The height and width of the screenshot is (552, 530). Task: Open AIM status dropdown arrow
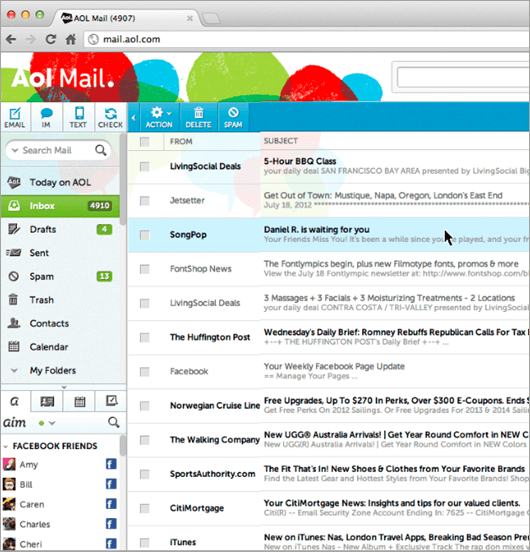pos(52,423)
